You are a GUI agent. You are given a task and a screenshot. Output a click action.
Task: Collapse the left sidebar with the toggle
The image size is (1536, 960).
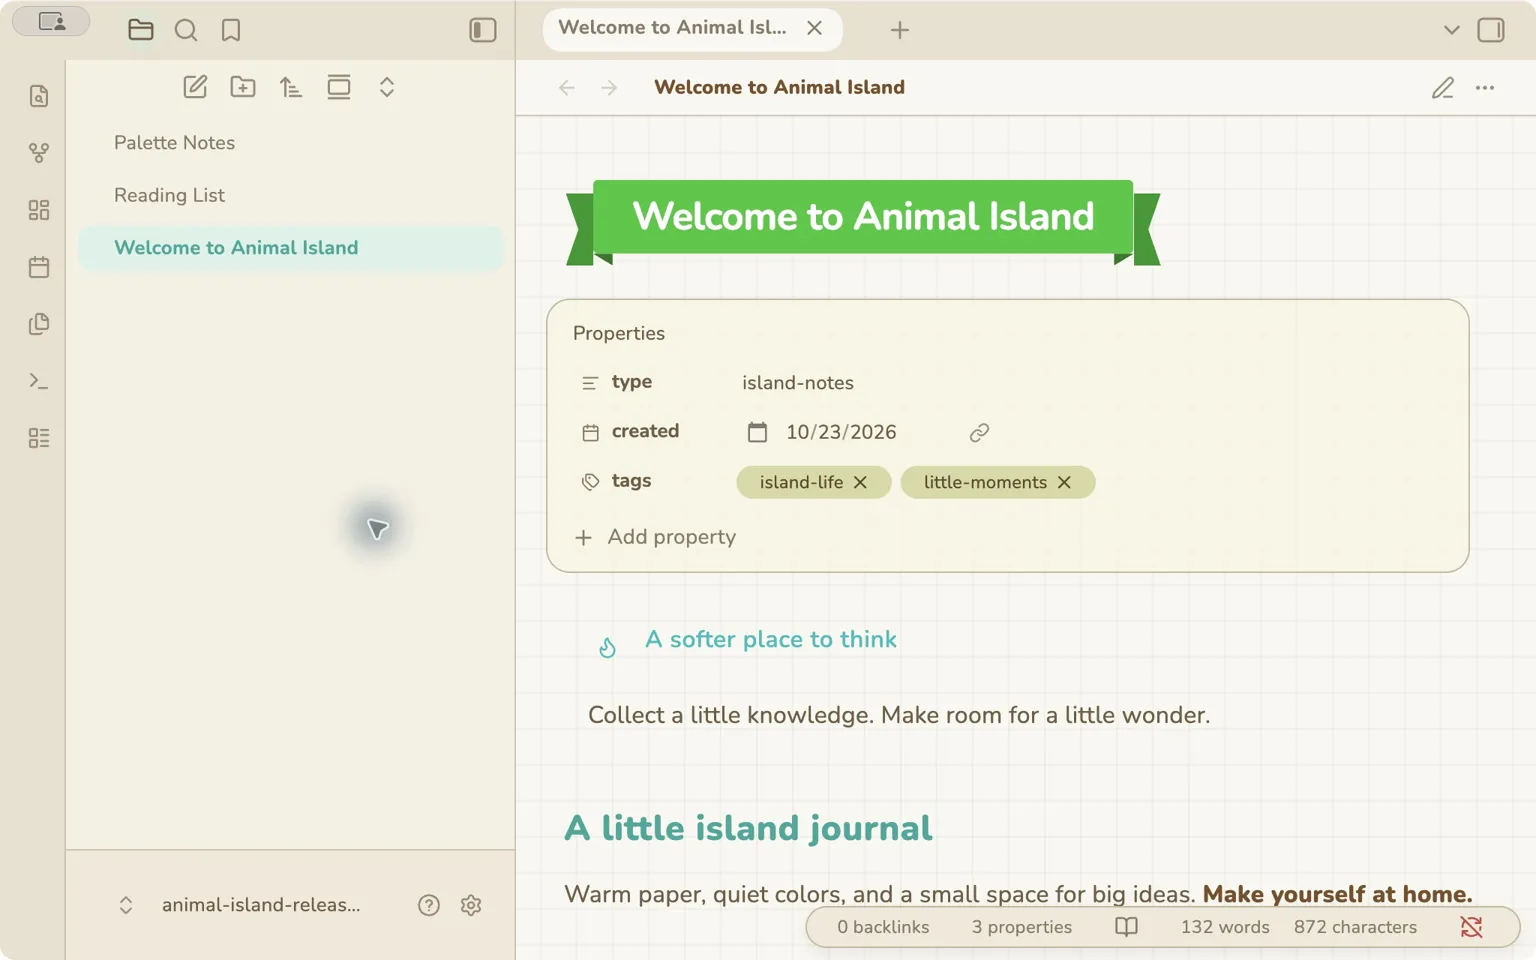pos(483,30)
